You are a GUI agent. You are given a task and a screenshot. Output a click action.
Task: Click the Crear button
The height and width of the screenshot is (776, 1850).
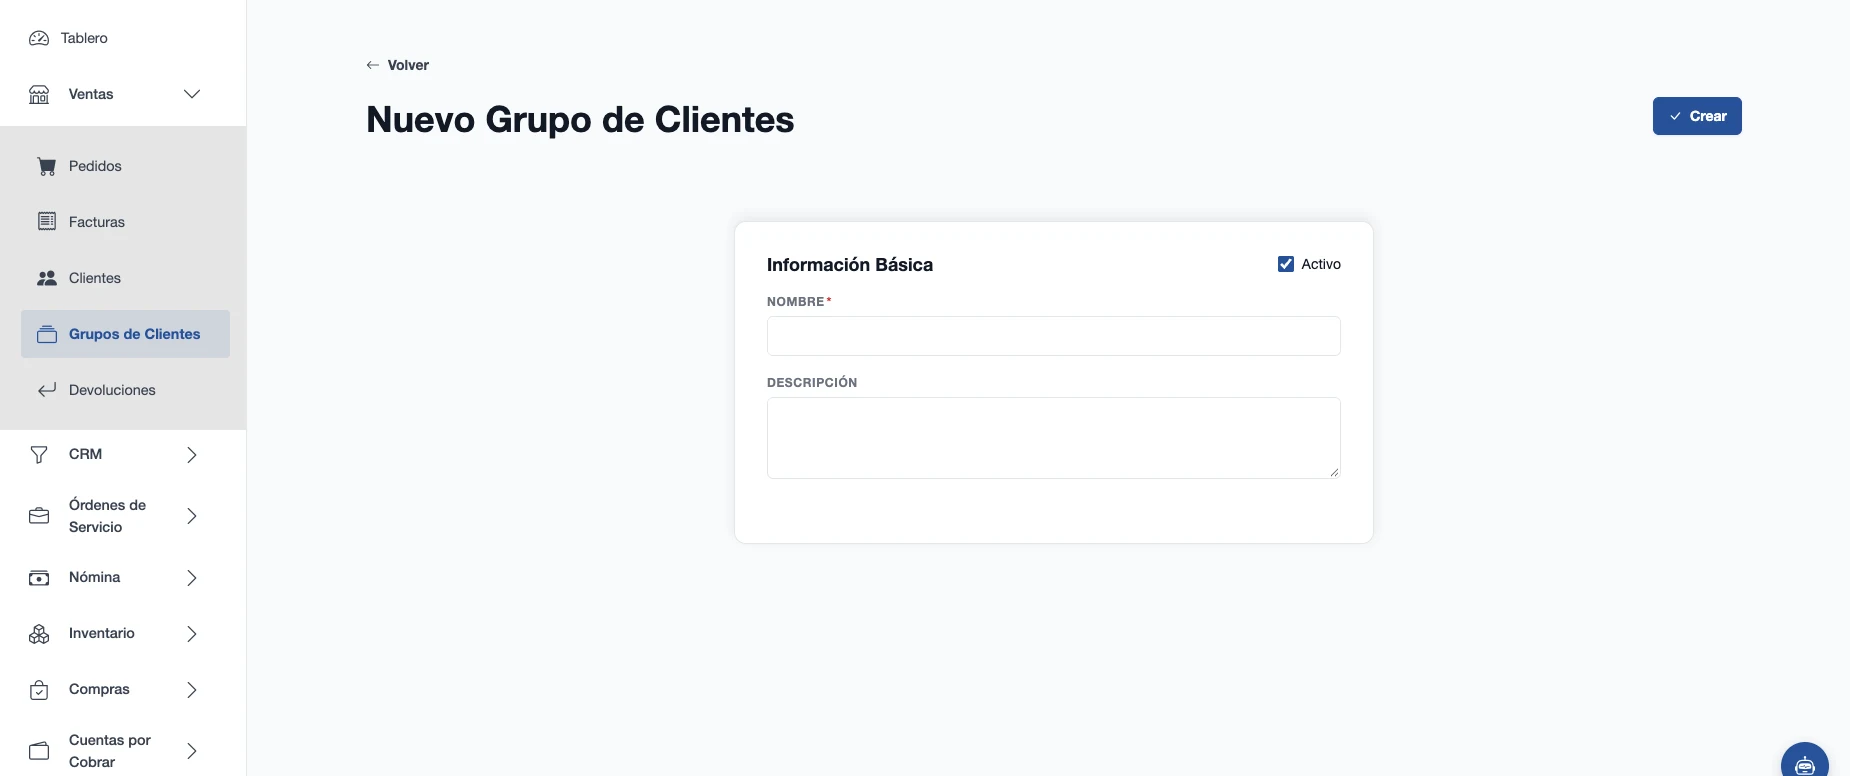point(1697,116)
